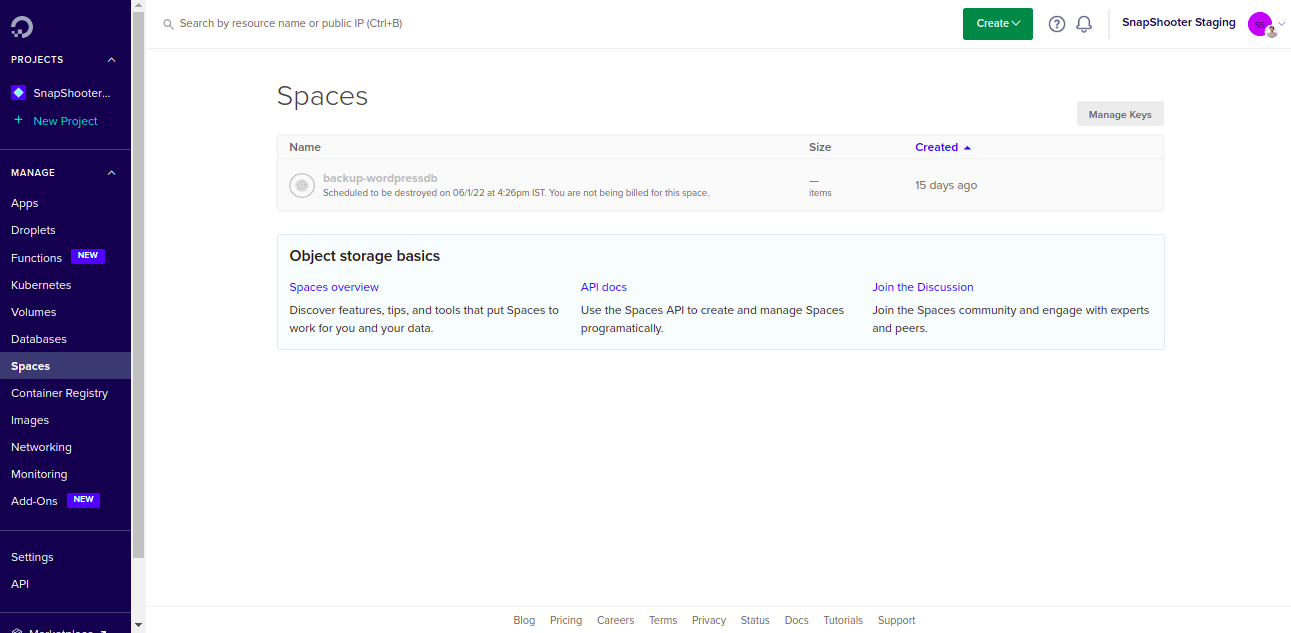1291x633 pixels.
Task: Open Kubernetes in the sidebar
Action: click(41, 285)
